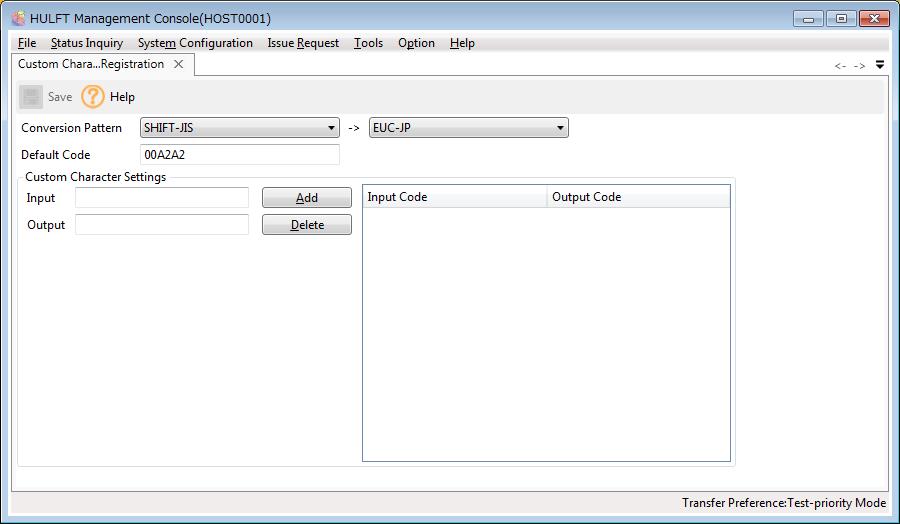This screenshot has height=524, width=900.
Task: Click Transfer Preference:Test-priority Mode status text
Action: 783,503
